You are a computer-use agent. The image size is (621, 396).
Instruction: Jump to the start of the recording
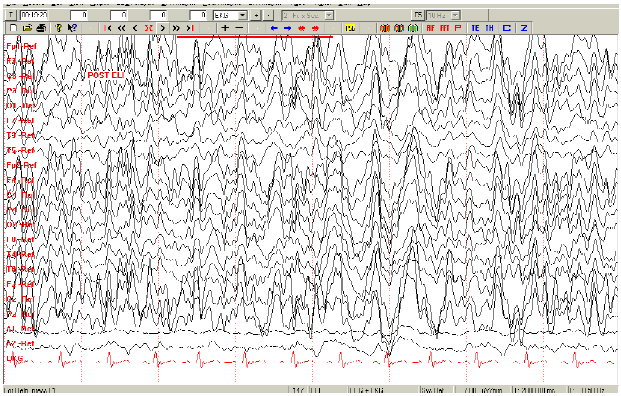tap(107, 28)
